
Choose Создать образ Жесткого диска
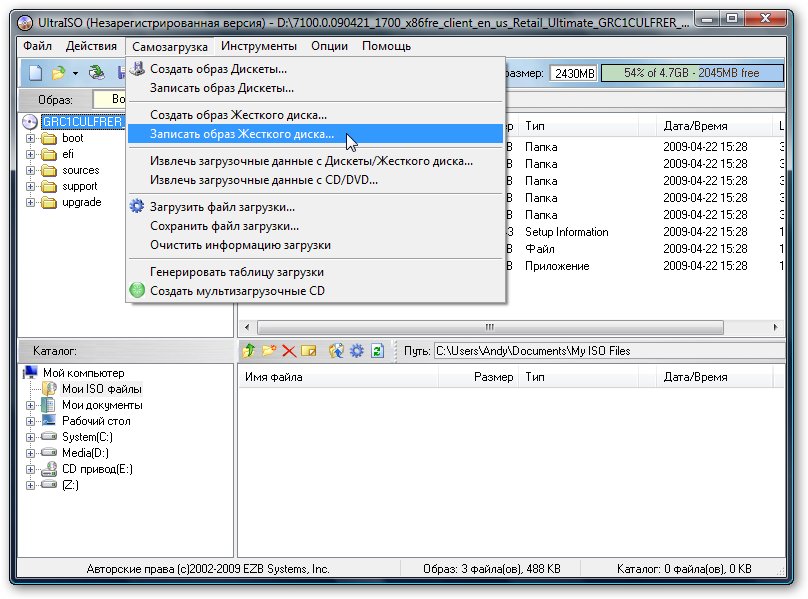tap(315, 114)
